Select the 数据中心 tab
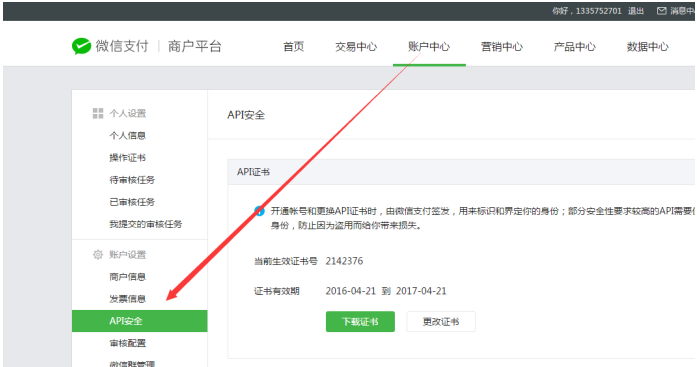This screenshot has height=367, width=697. click(x=648, y=47)
